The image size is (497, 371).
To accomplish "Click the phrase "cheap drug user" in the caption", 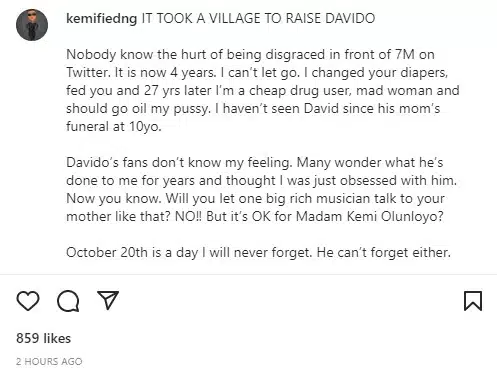I will tap(299, 90).
